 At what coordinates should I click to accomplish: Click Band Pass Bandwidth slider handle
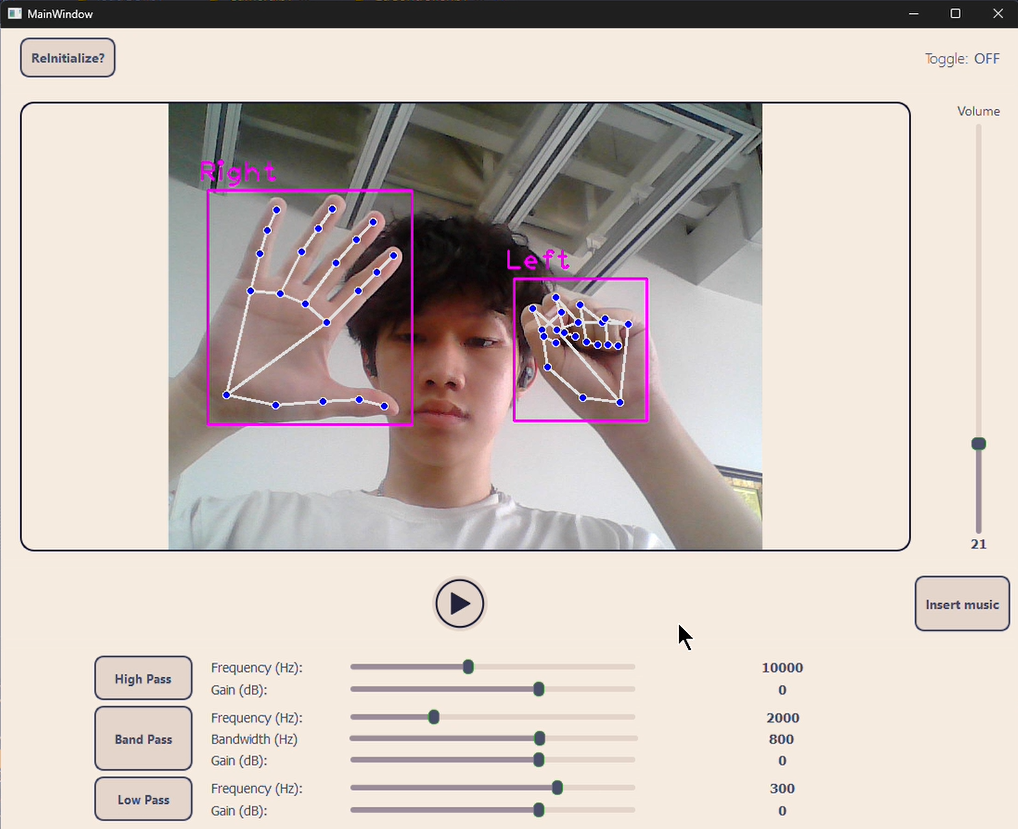pos(540,739)
